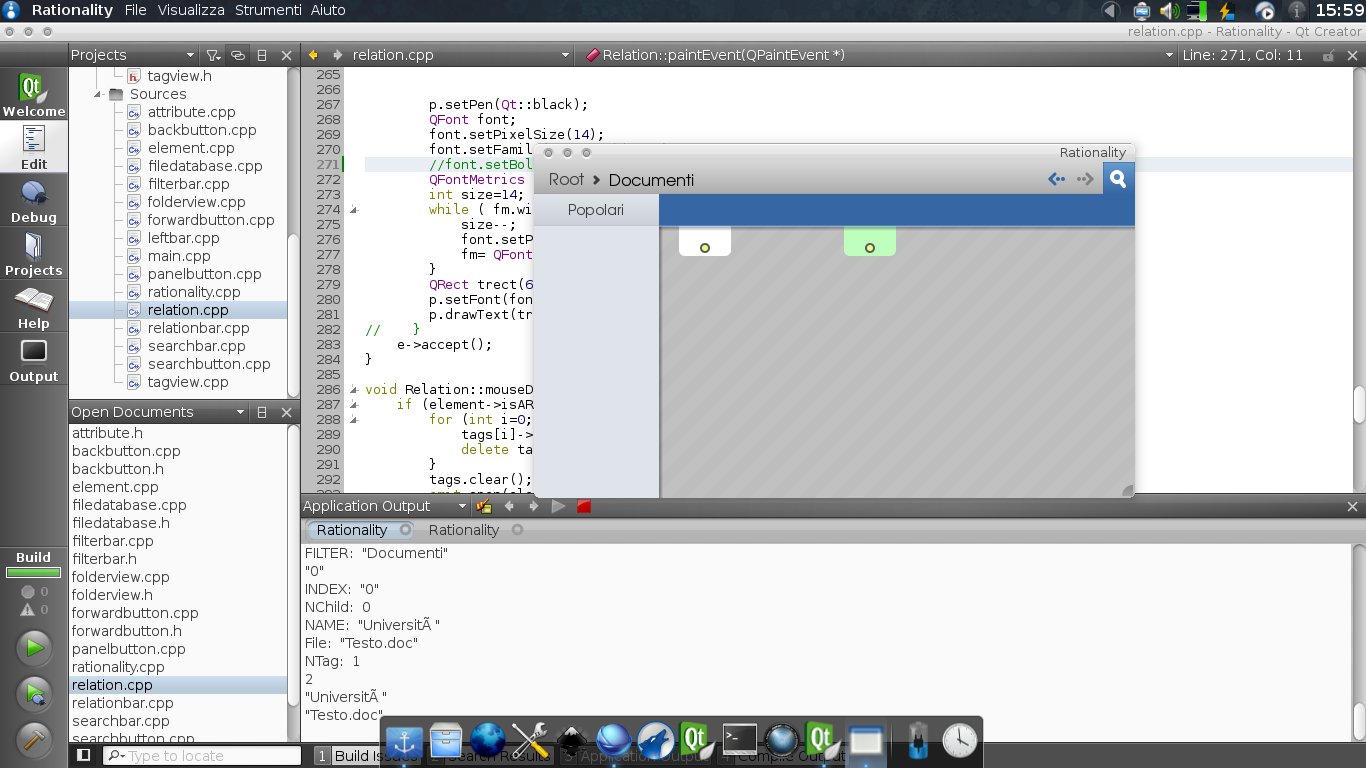Switch to Debug mode
Image resolution: width=1366 pixels, height=768 pixels.
[x=34, y=200]
